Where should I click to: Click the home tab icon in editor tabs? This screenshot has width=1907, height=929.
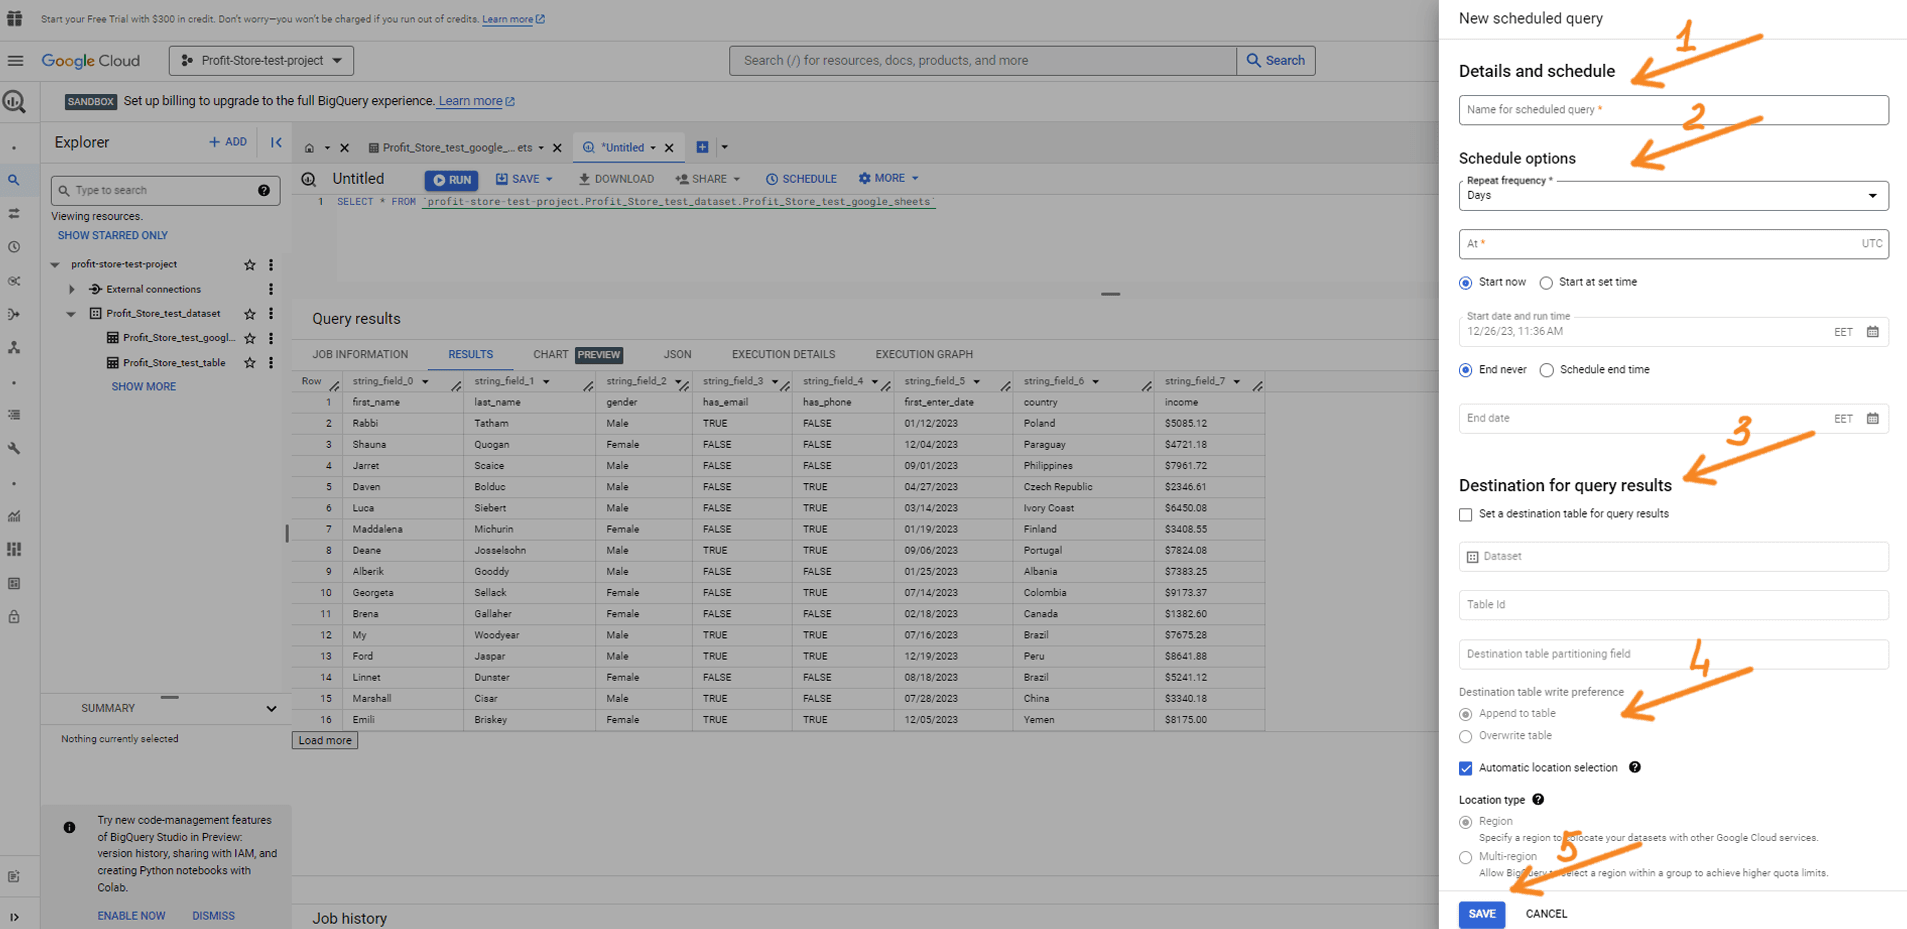(x=309, y=148)
